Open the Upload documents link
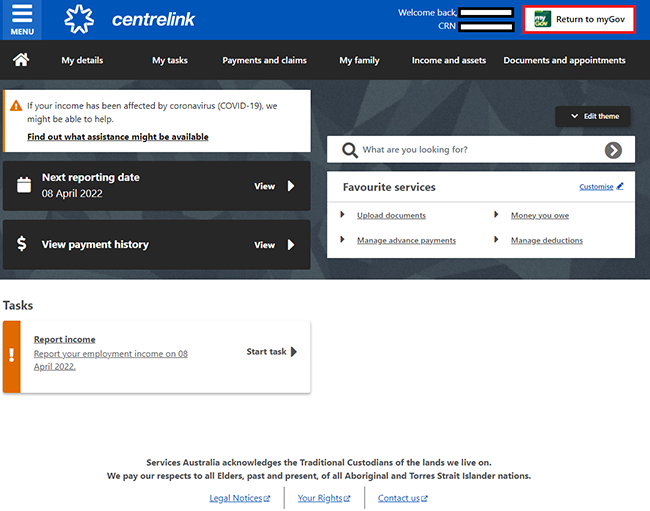650x511 pixels. click(391, 215)
